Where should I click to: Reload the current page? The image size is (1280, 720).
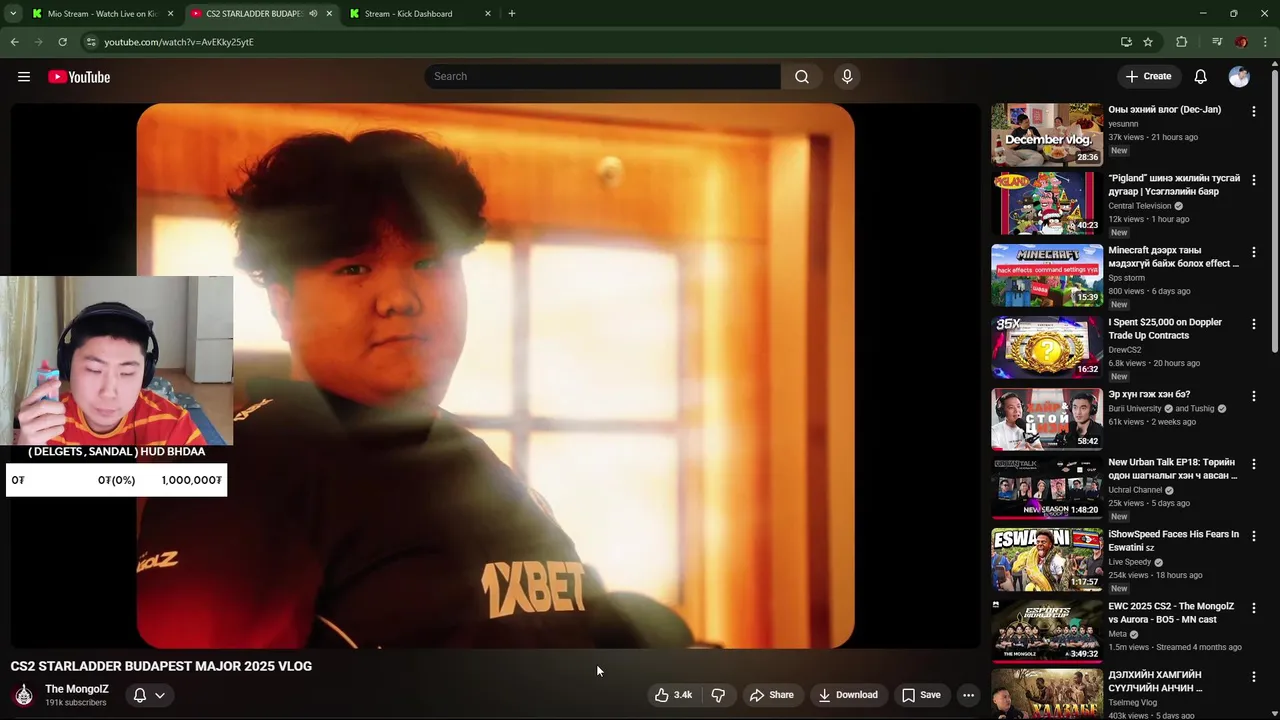click(62, 42)
